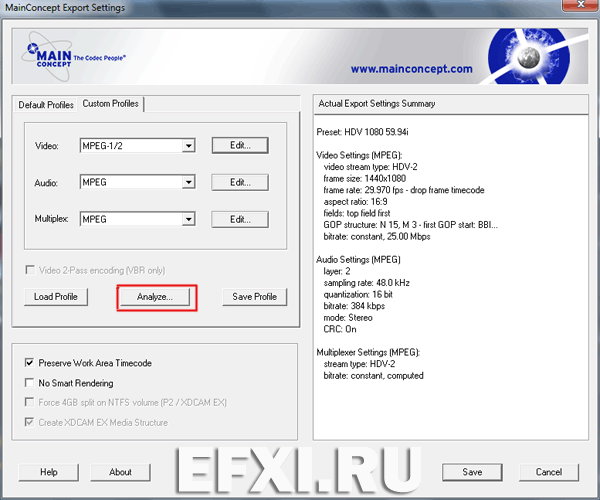
Task: Click the 'frame rate: 29.970 fps' line
Action: tap(404, 190)
